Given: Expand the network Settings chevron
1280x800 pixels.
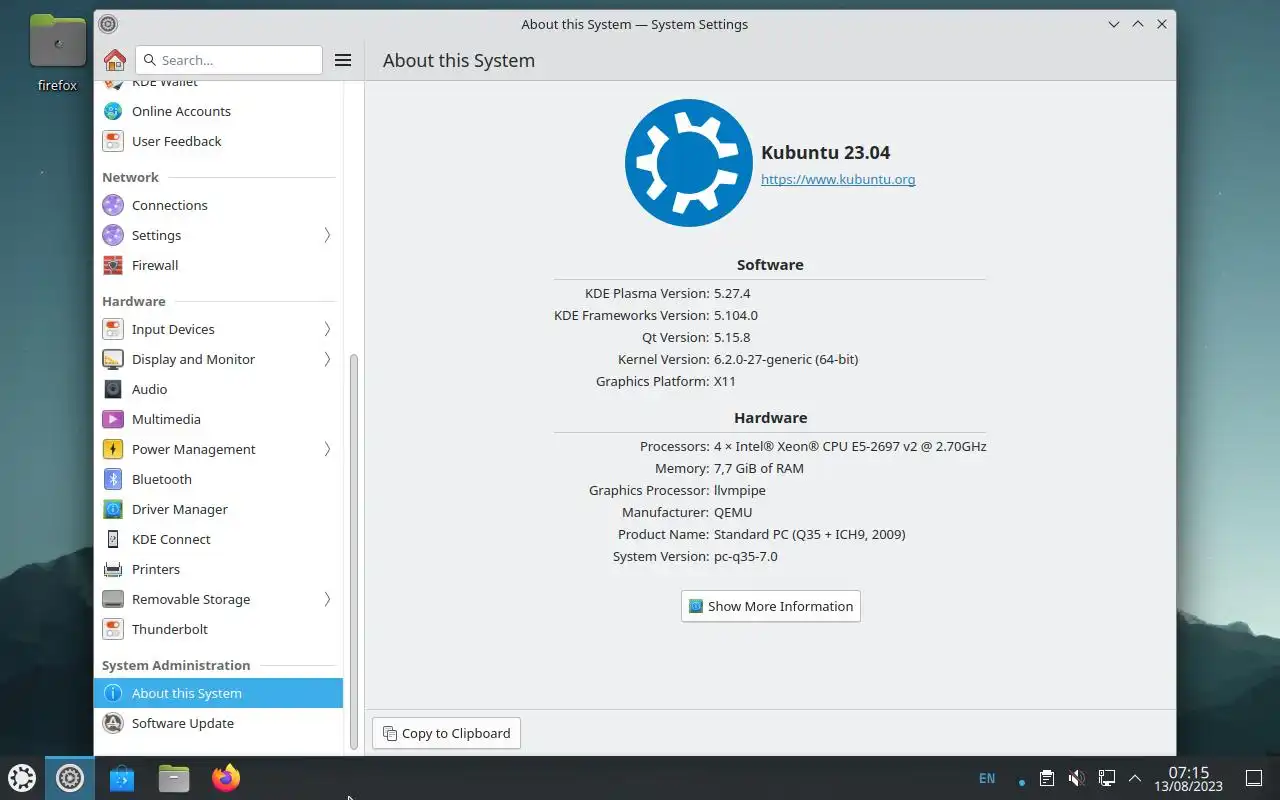Looking at the screenshot, I should pyautogui.click(x=327, y=235).
